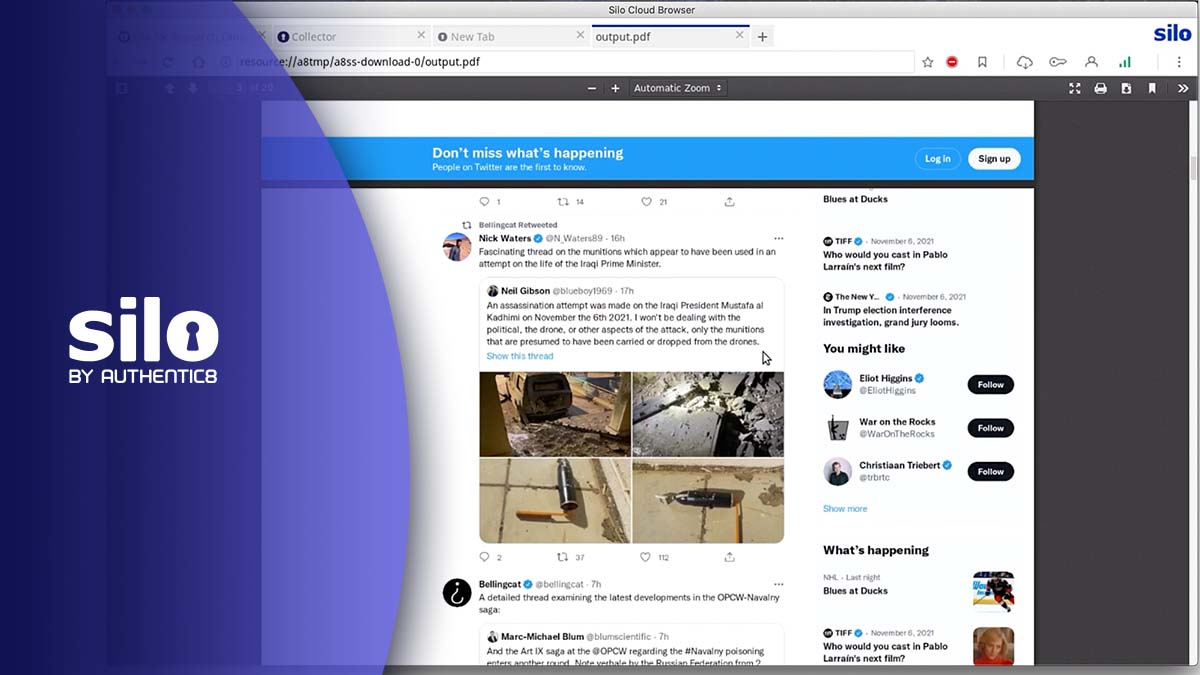Open more options on Nick Waters tweet
The image size is (1200, 675).
(778, 238)
